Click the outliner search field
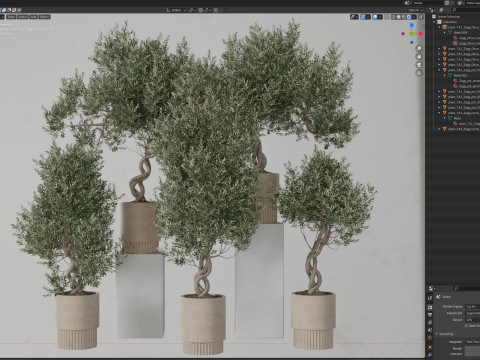 click(x=465, y=10)
